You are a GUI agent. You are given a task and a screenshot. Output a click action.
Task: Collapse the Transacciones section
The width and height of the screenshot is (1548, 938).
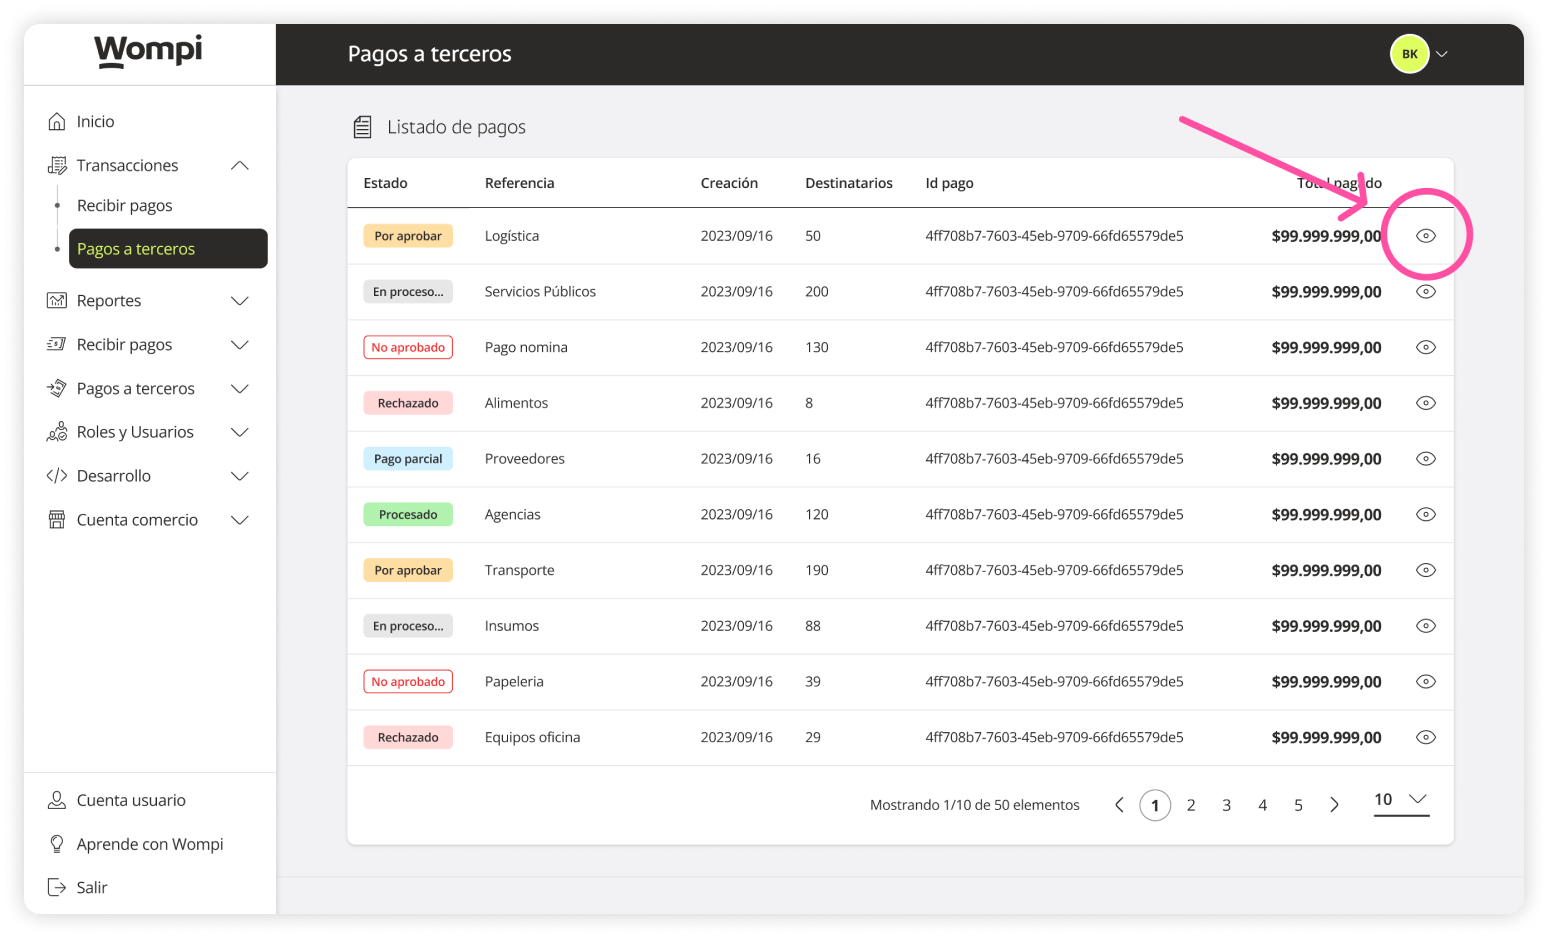point(239,165)
